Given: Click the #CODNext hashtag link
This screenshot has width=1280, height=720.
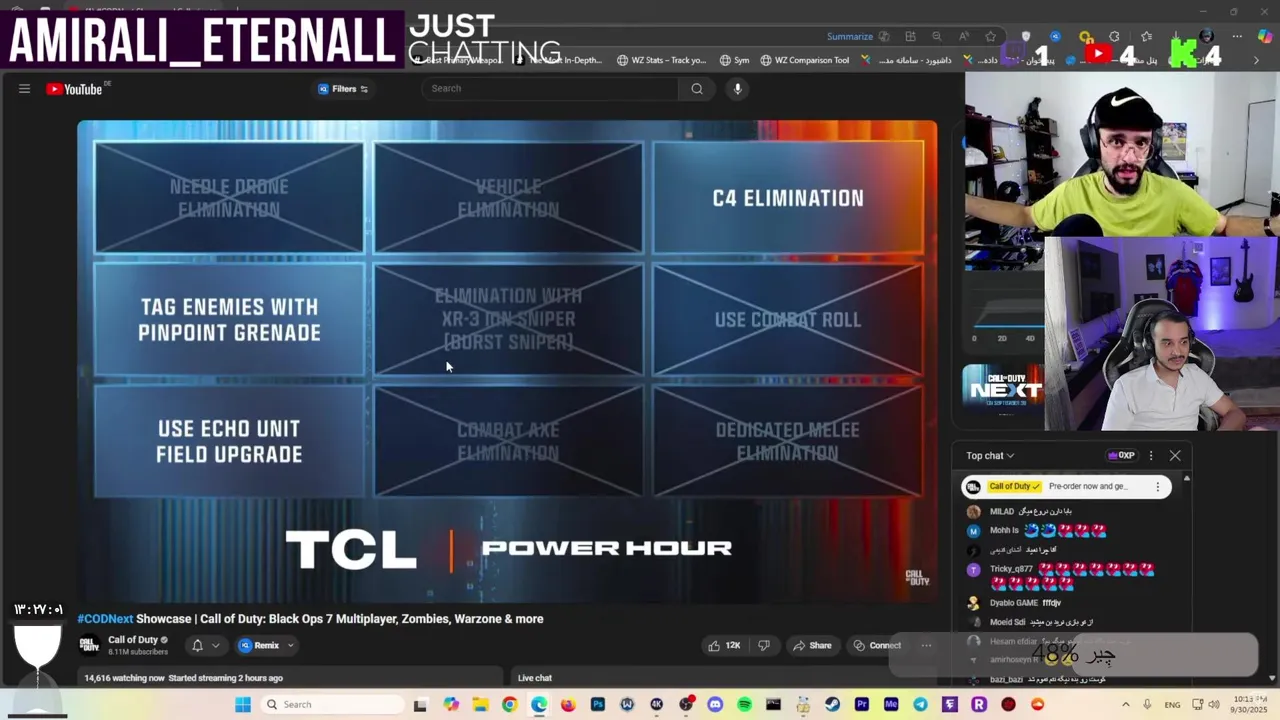Looking at the screenshot, I should coord(105,619).
